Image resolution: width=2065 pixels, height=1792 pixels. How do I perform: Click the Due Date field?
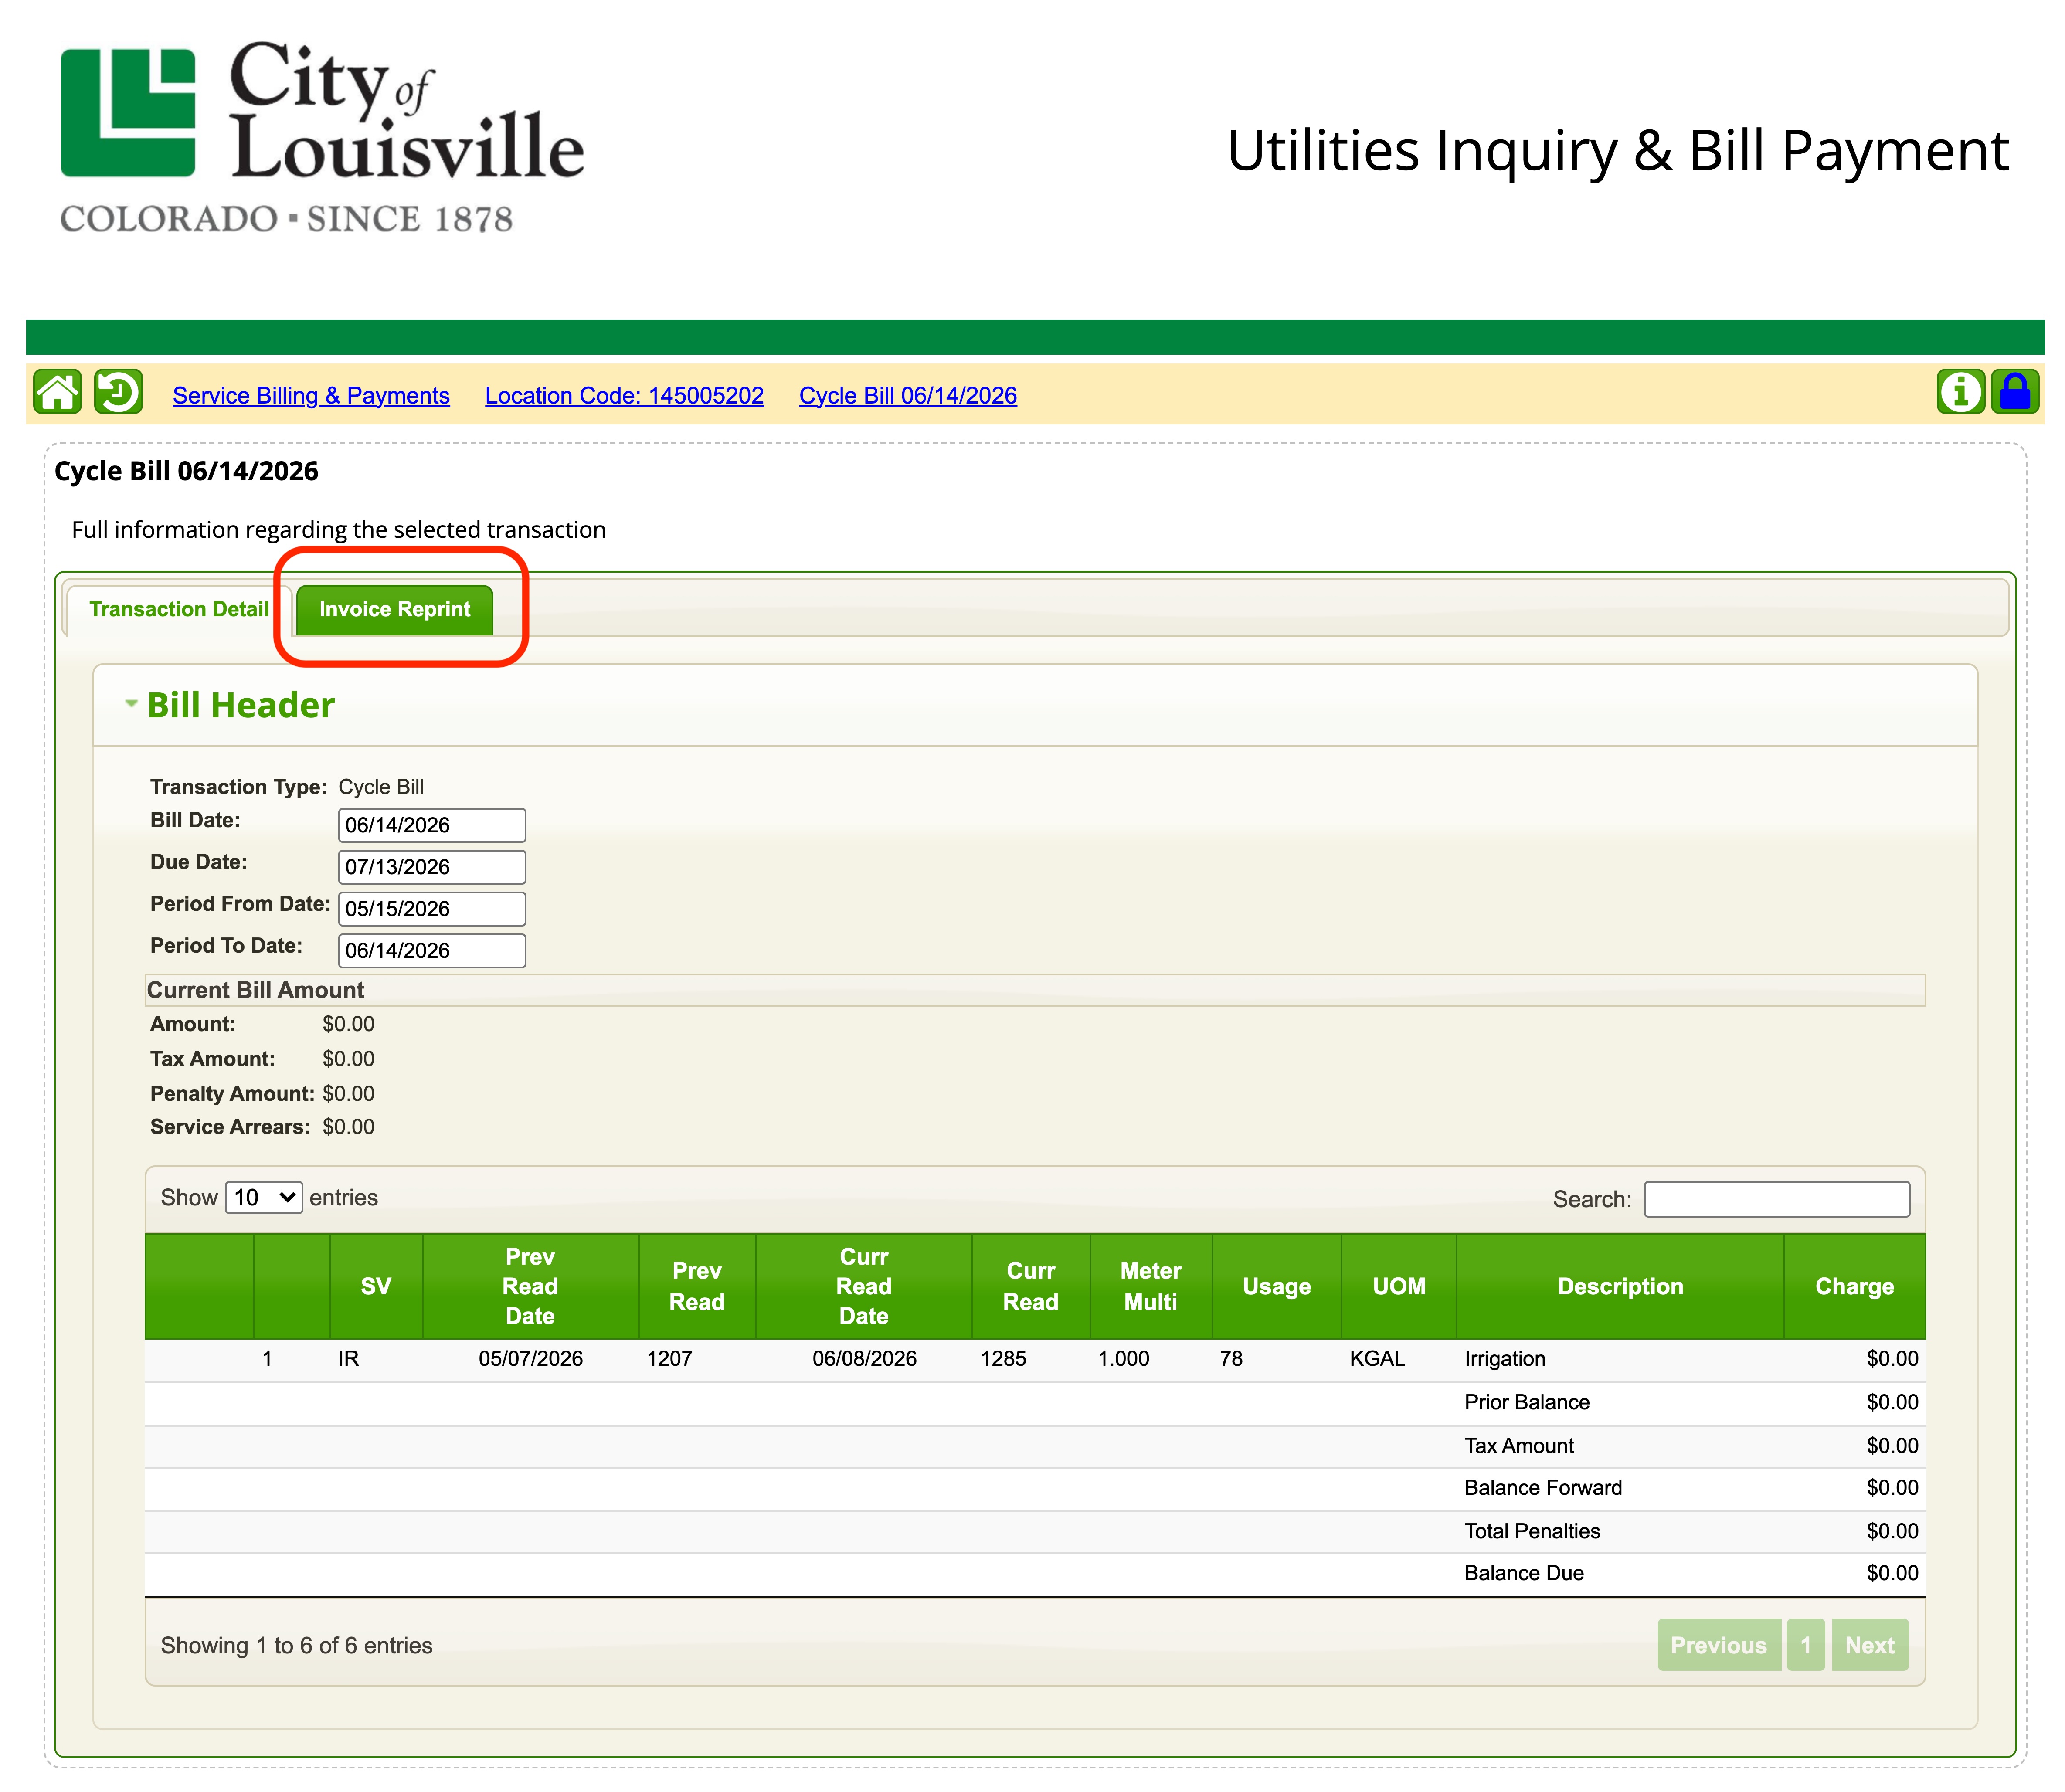click(431, 867)
